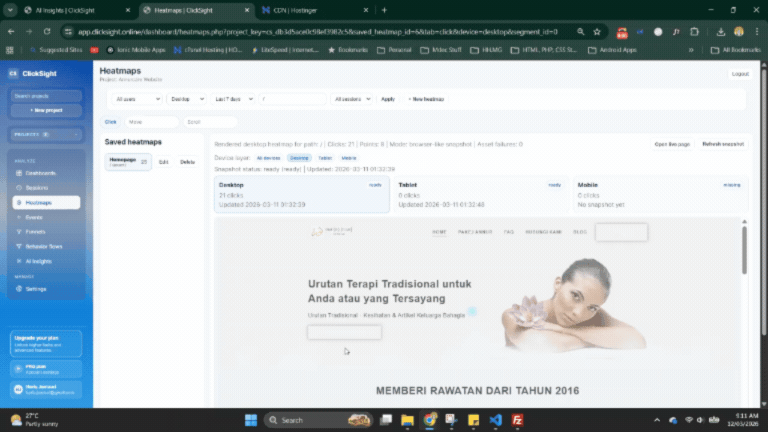The width and height of the screenshot is (768, 432).
Task: Switch device layer to All devices
Action: pos(269,158)
